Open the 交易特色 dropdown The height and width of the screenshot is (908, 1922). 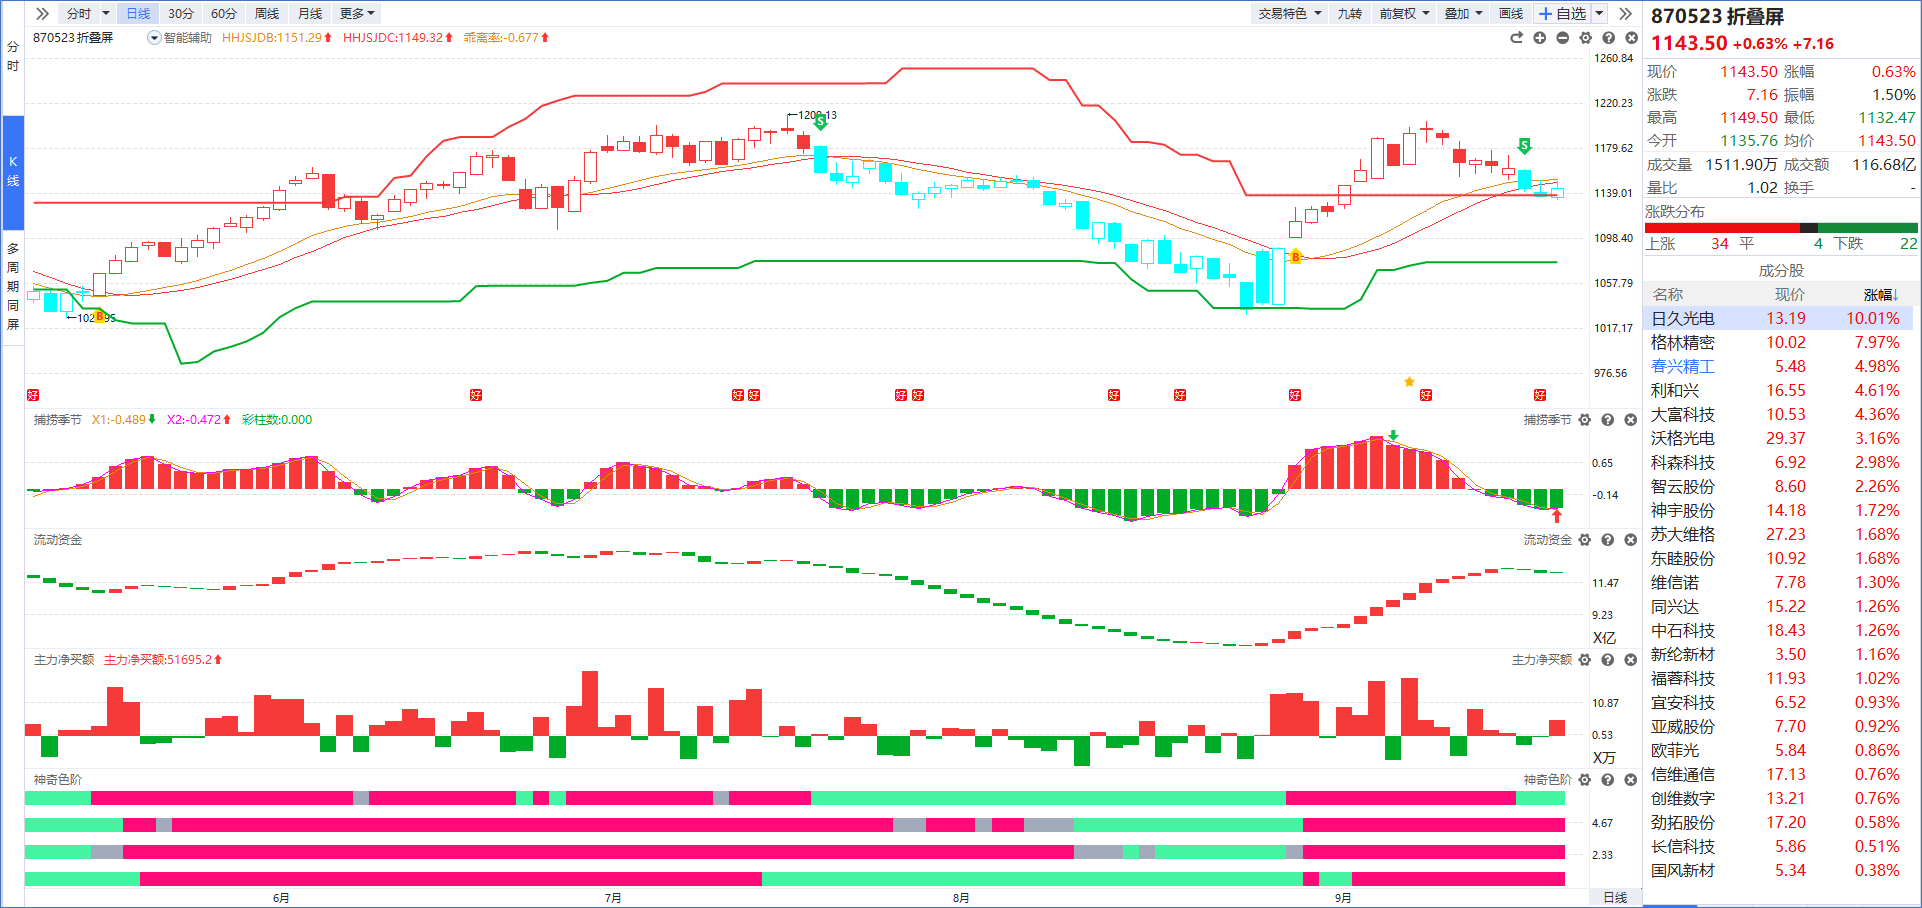(x=1290, y=13)
